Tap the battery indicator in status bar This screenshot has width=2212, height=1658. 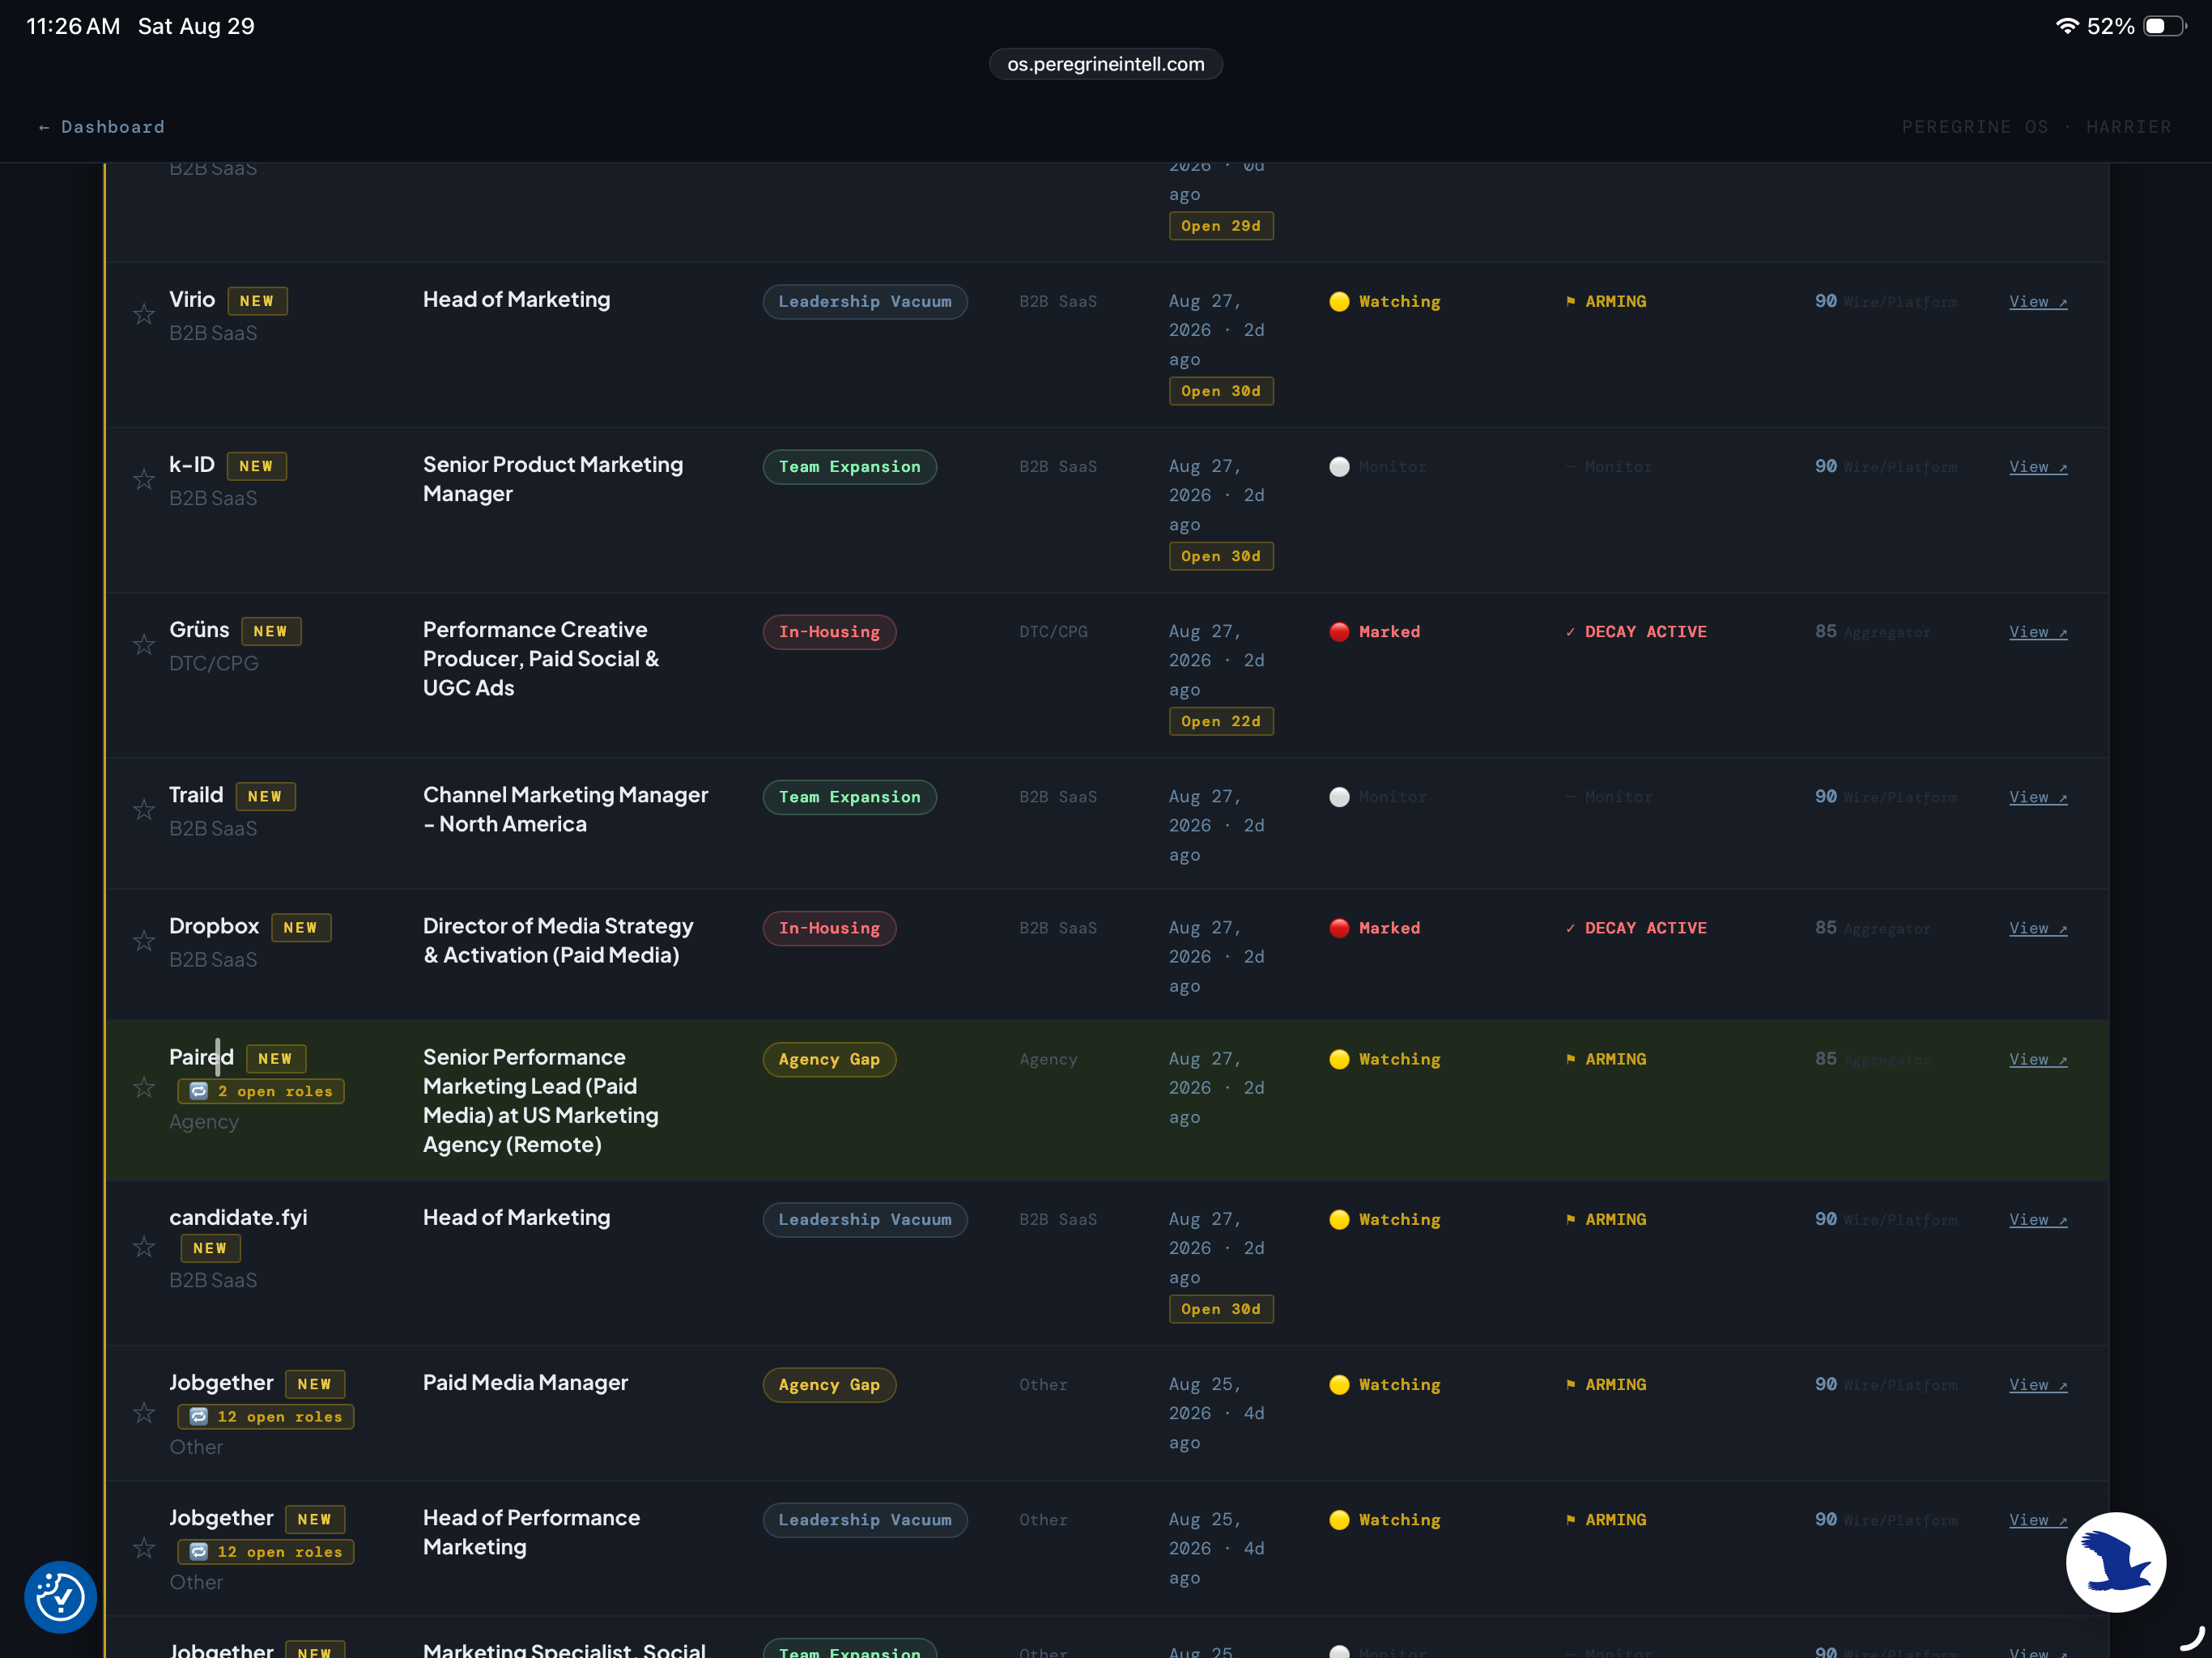(x=2164, y=26)
